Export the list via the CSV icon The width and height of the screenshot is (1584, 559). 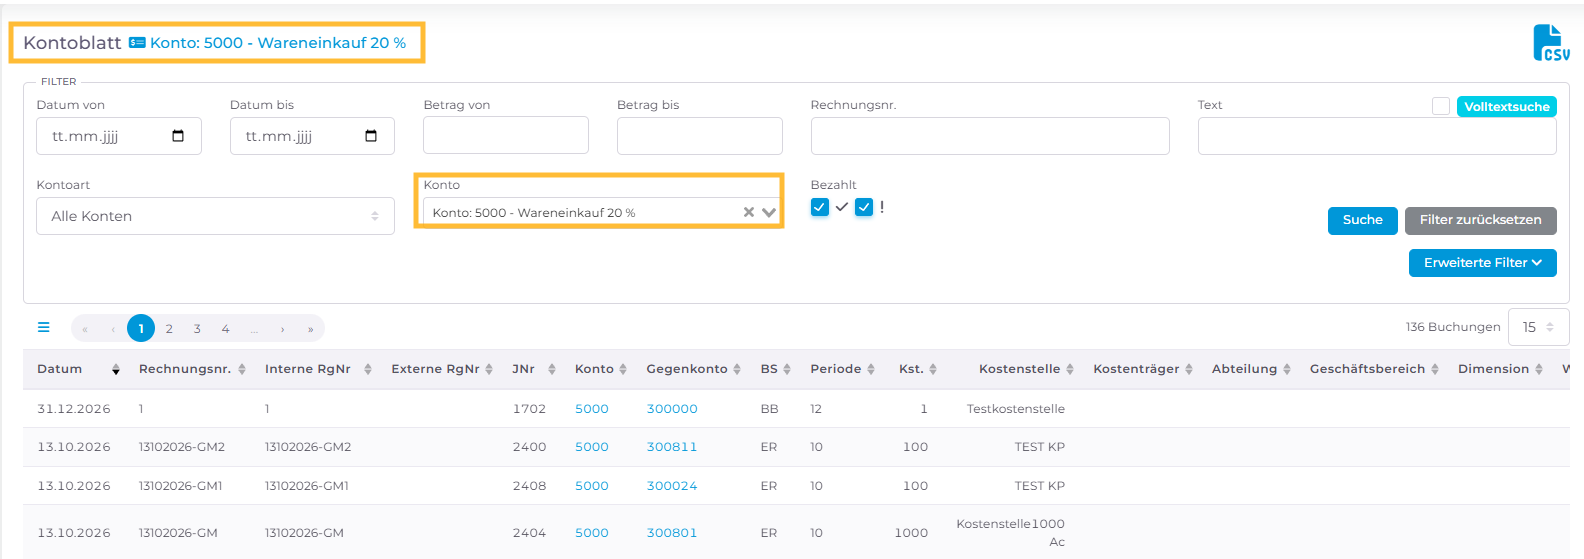1551,43
